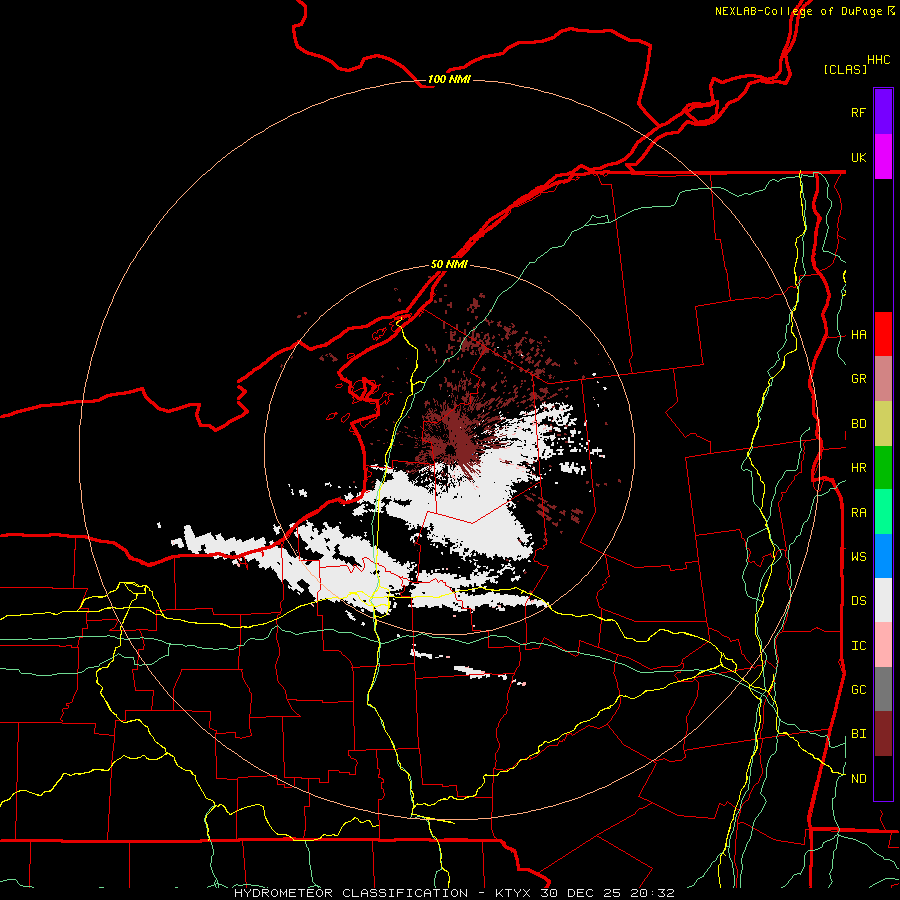Click the UK legend label
The width and height of the screenshot is (900, 900).
click(x=858, y=157)
